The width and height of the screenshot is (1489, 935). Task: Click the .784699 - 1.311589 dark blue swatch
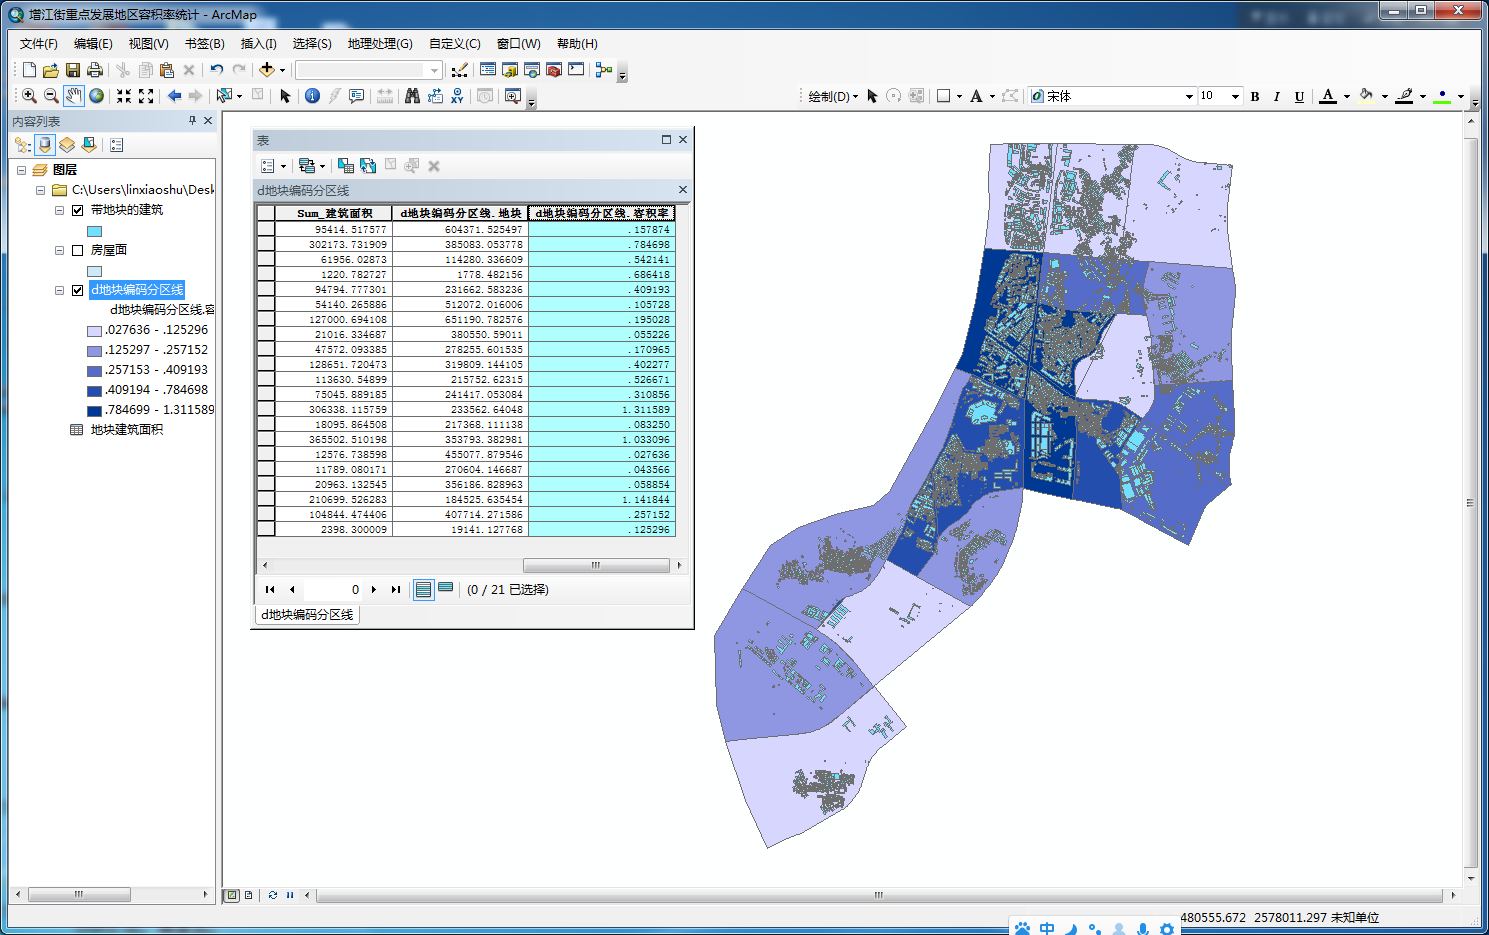pos(95,411)
